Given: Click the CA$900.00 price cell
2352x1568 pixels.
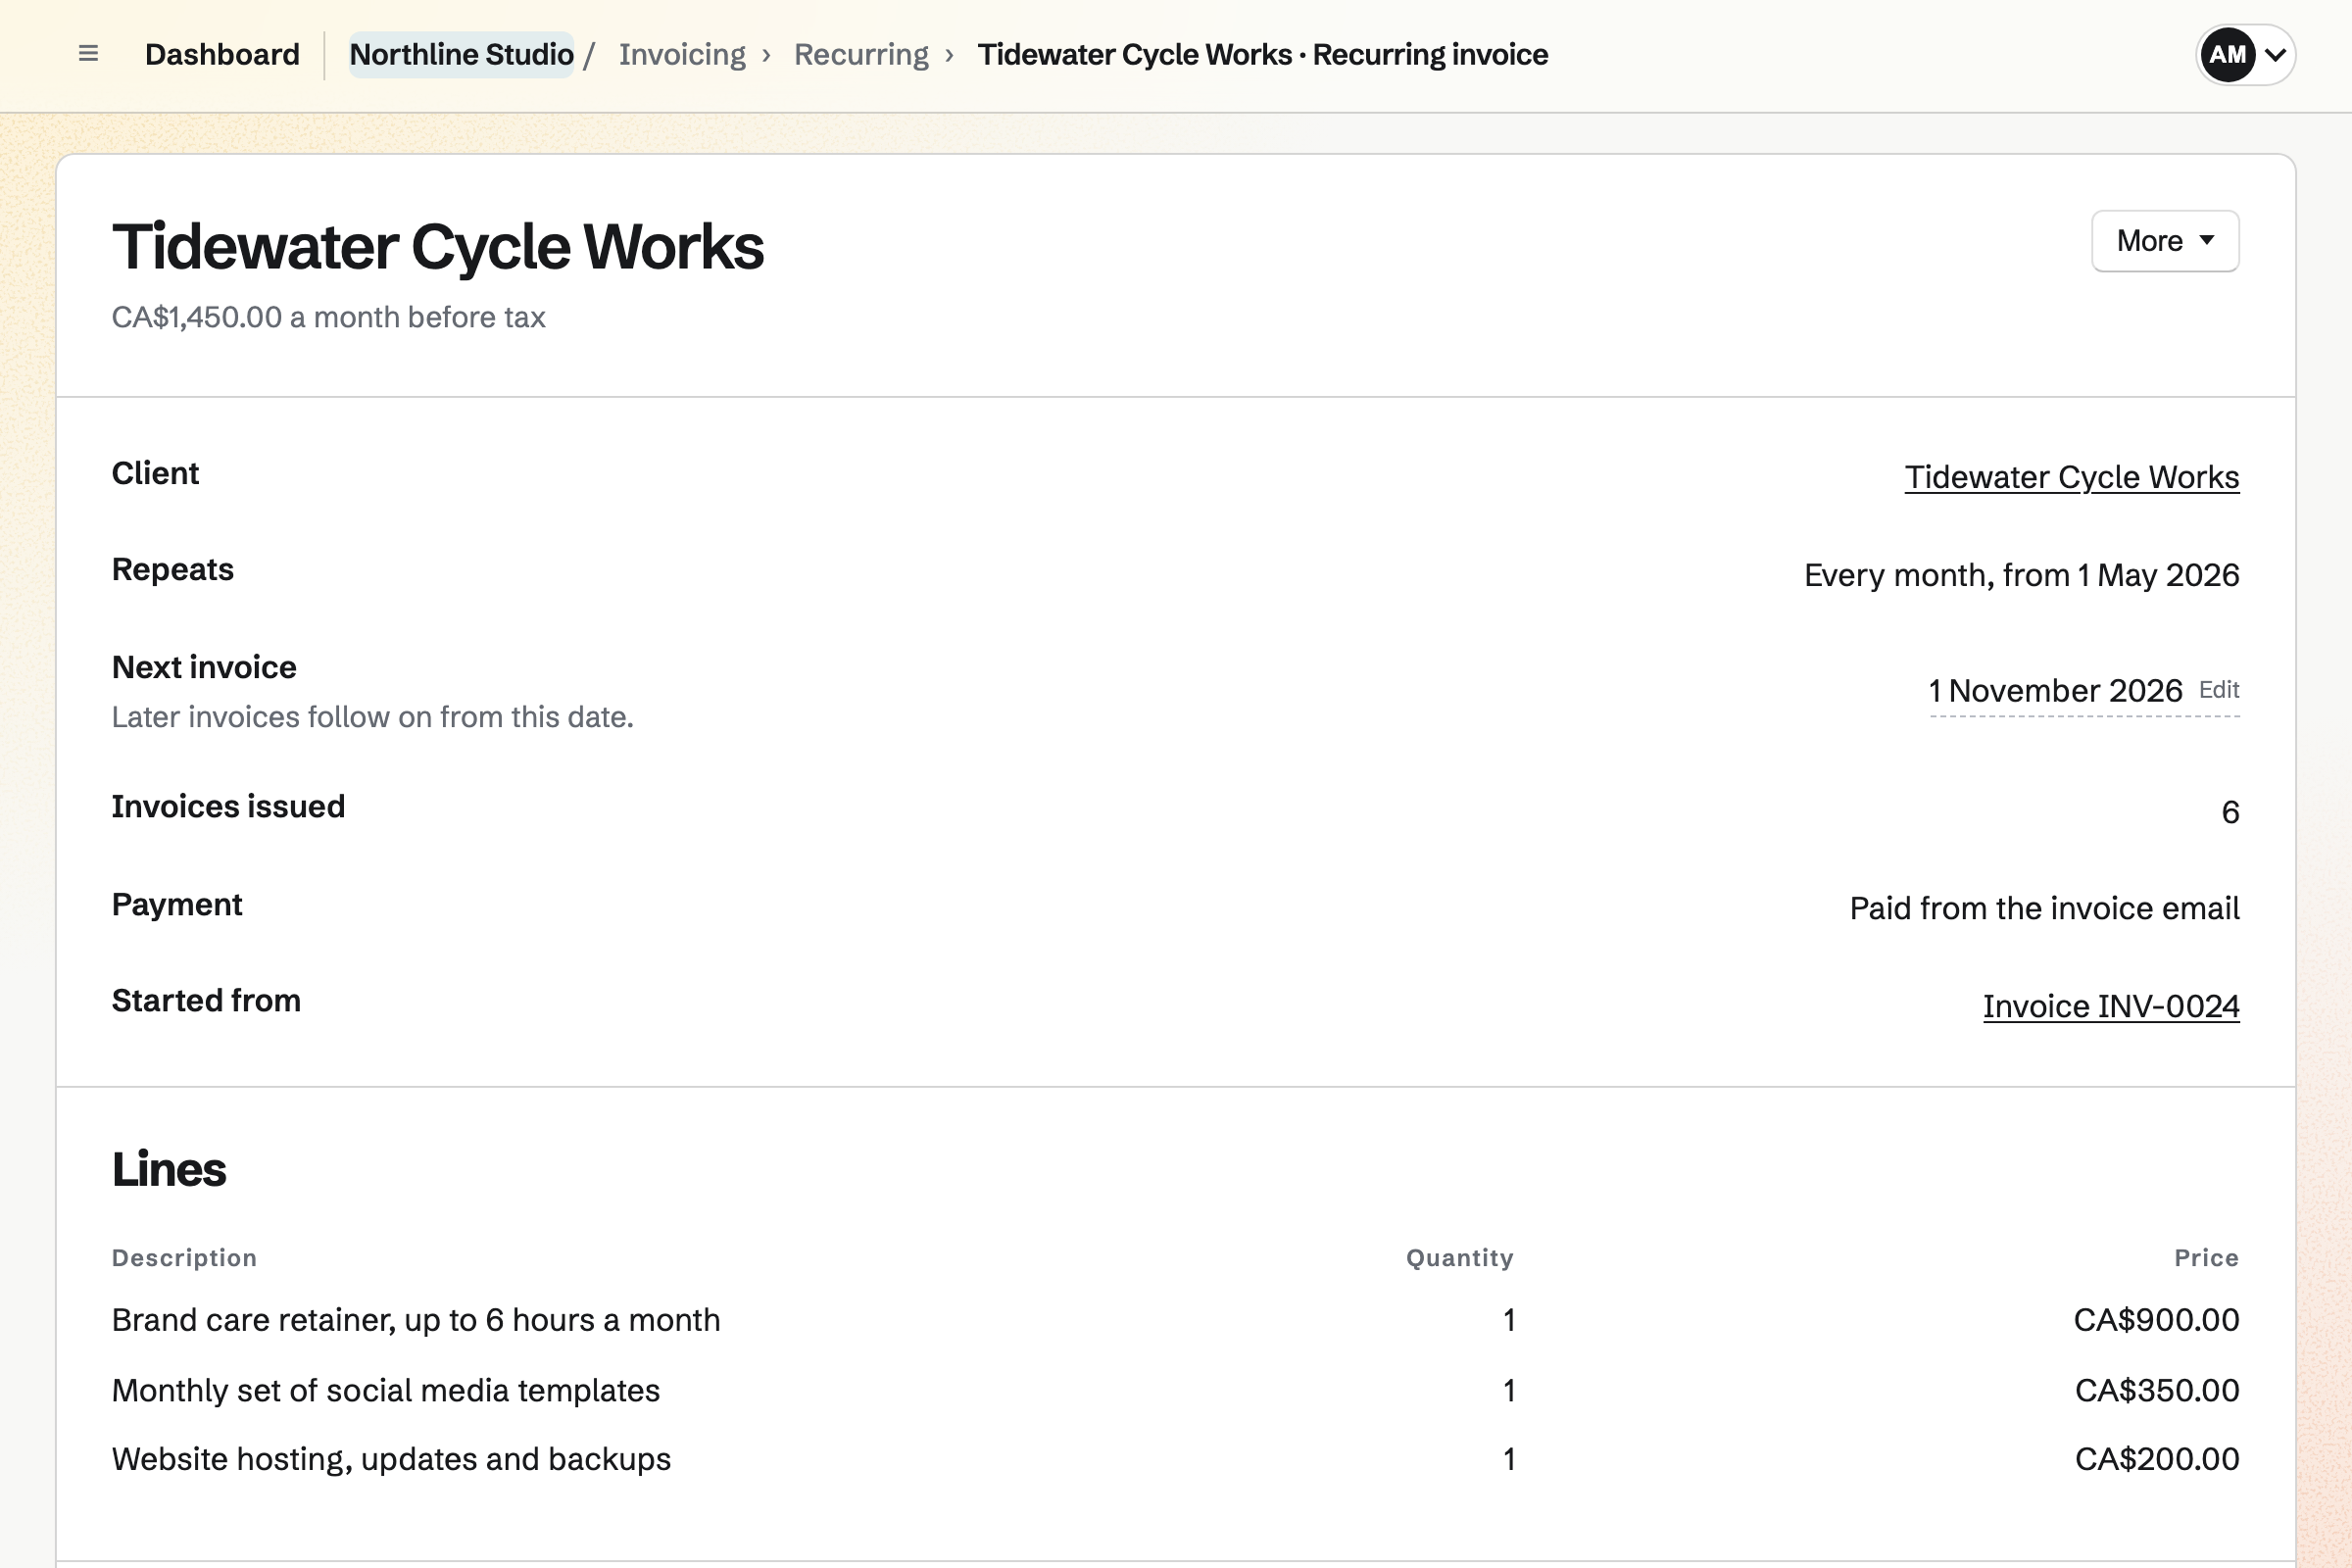Looking at the screenshot, I should click(x=2156, y=1320).
